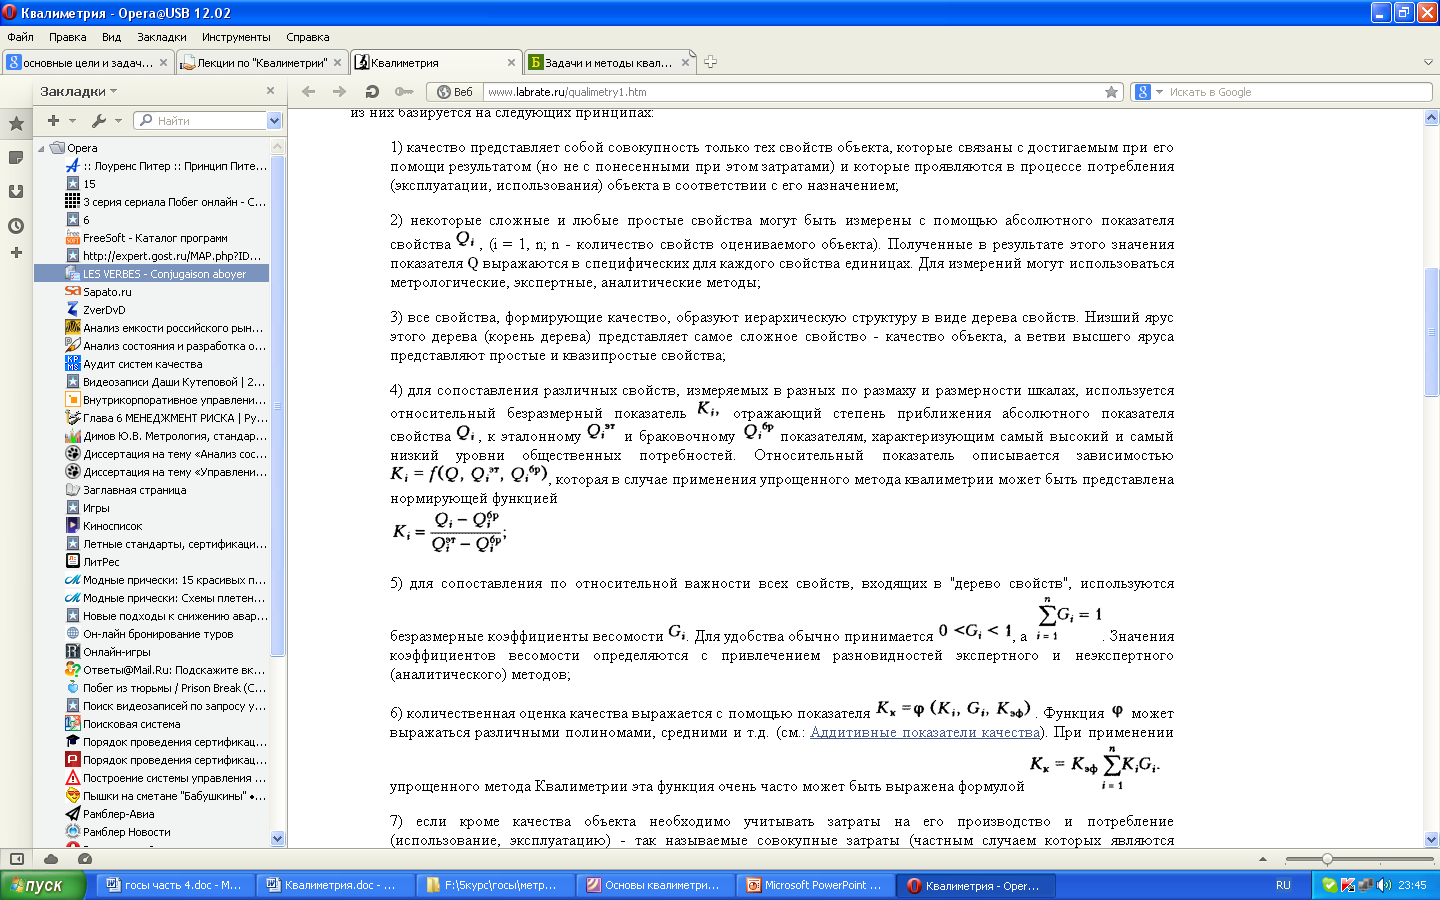
Task: Open closed tabs list arrow at tab bar end
Action: (x=1428, y=62)
